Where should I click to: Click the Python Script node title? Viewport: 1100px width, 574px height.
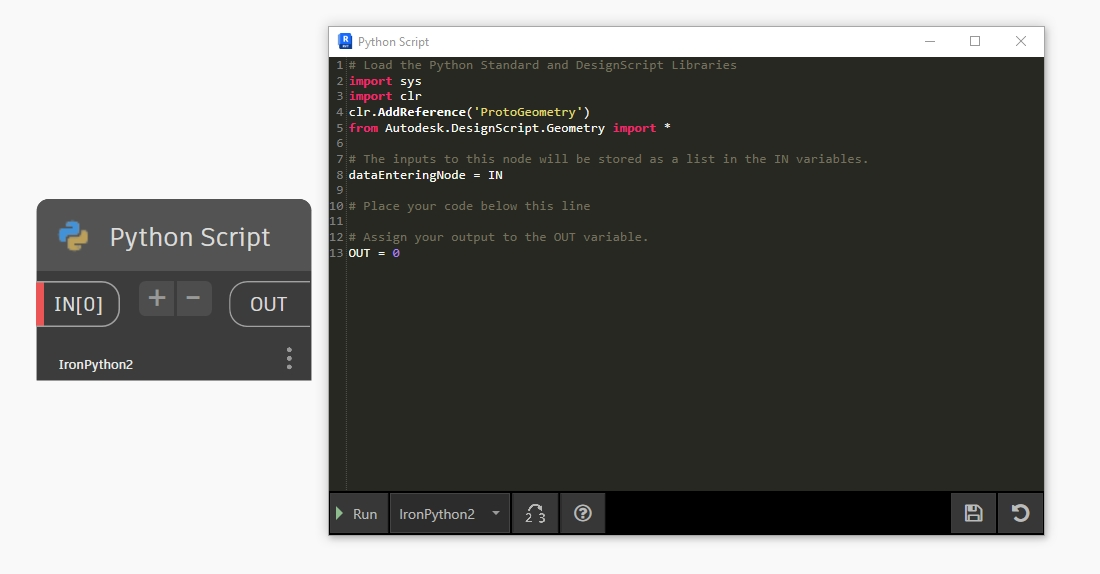[x=189, y=237]
